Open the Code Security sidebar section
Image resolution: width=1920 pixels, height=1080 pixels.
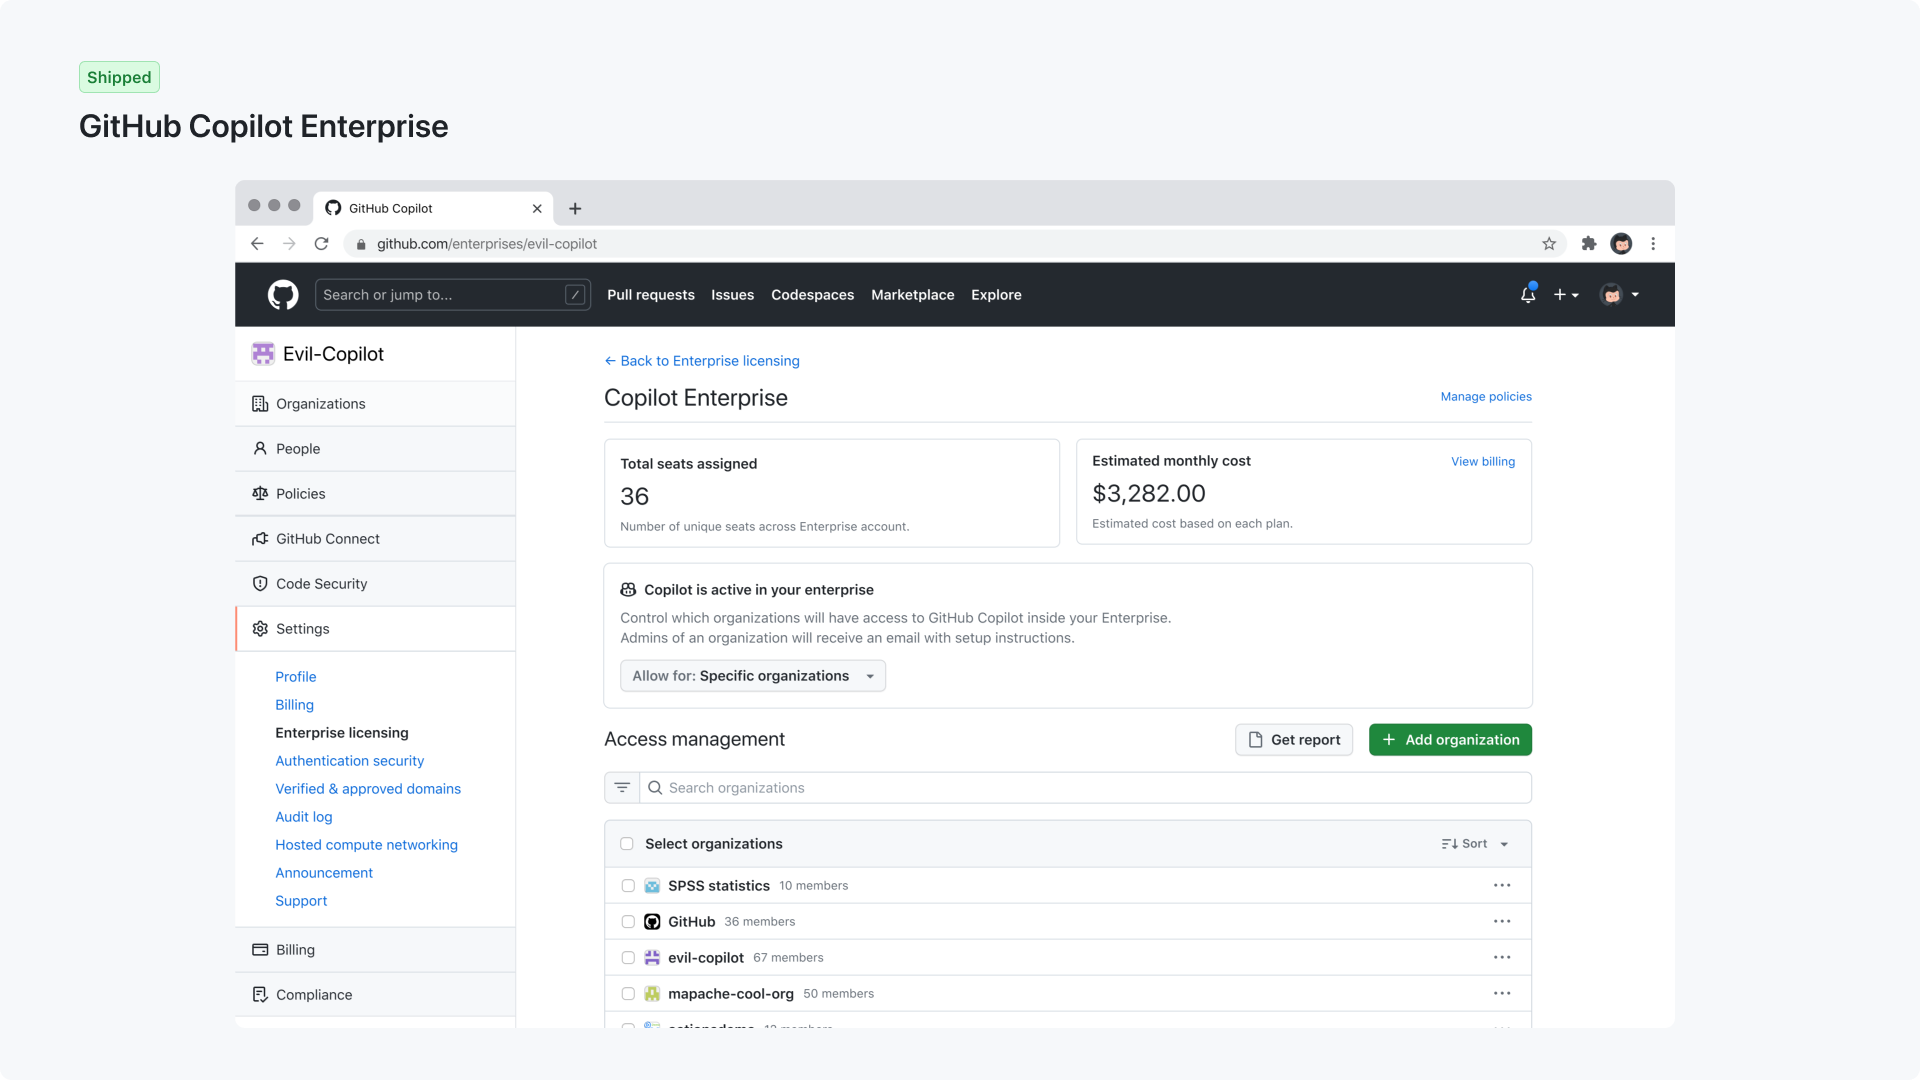pos(321,583)
